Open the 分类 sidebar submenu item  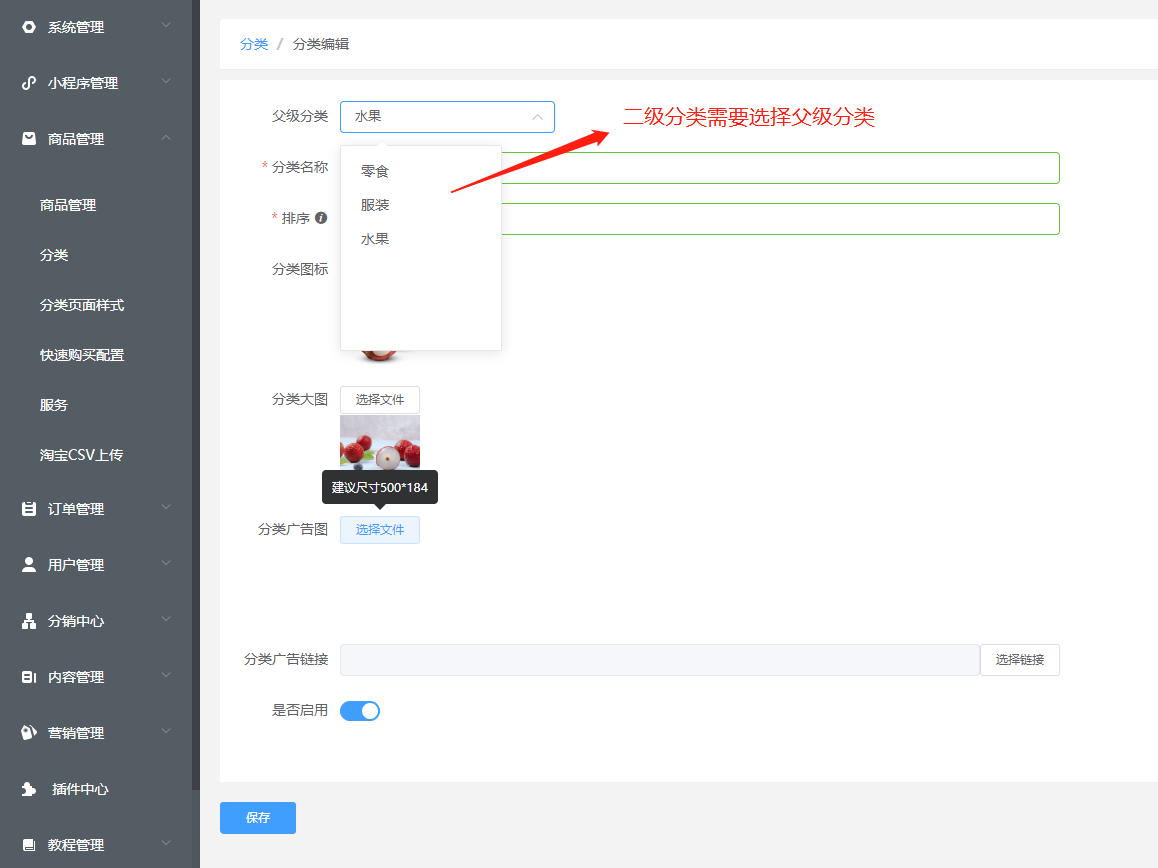click(54, 255)
